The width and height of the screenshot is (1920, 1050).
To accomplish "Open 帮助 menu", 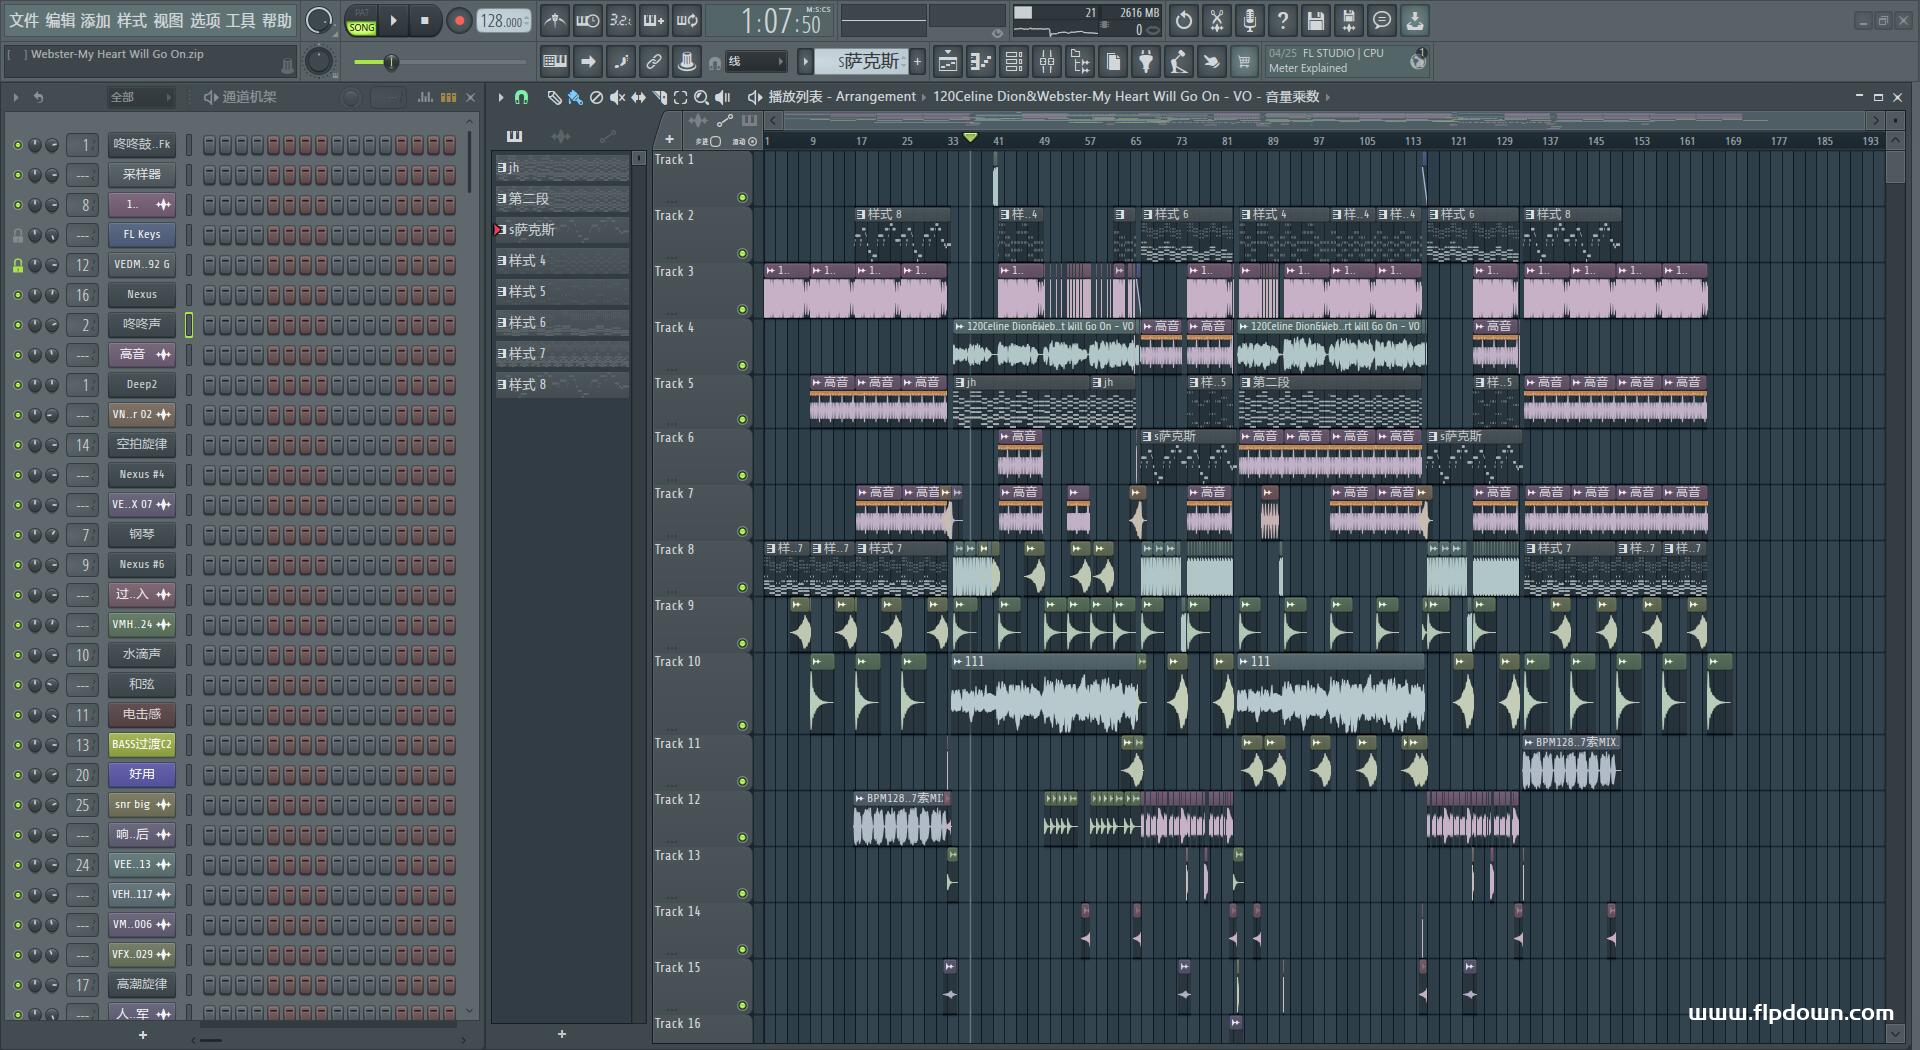I will [x=277, y=20].
